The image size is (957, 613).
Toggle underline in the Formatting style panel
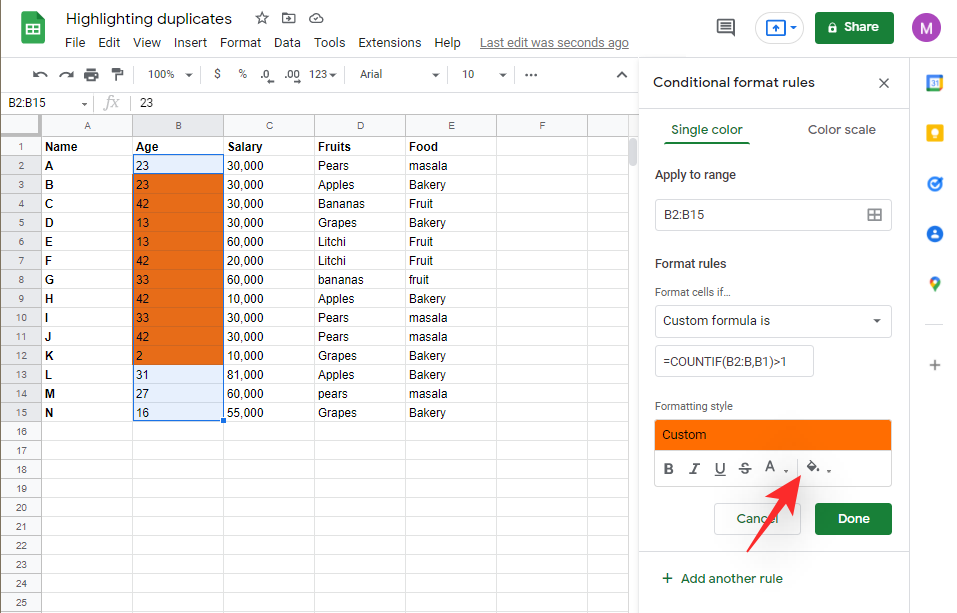point(720,468)
